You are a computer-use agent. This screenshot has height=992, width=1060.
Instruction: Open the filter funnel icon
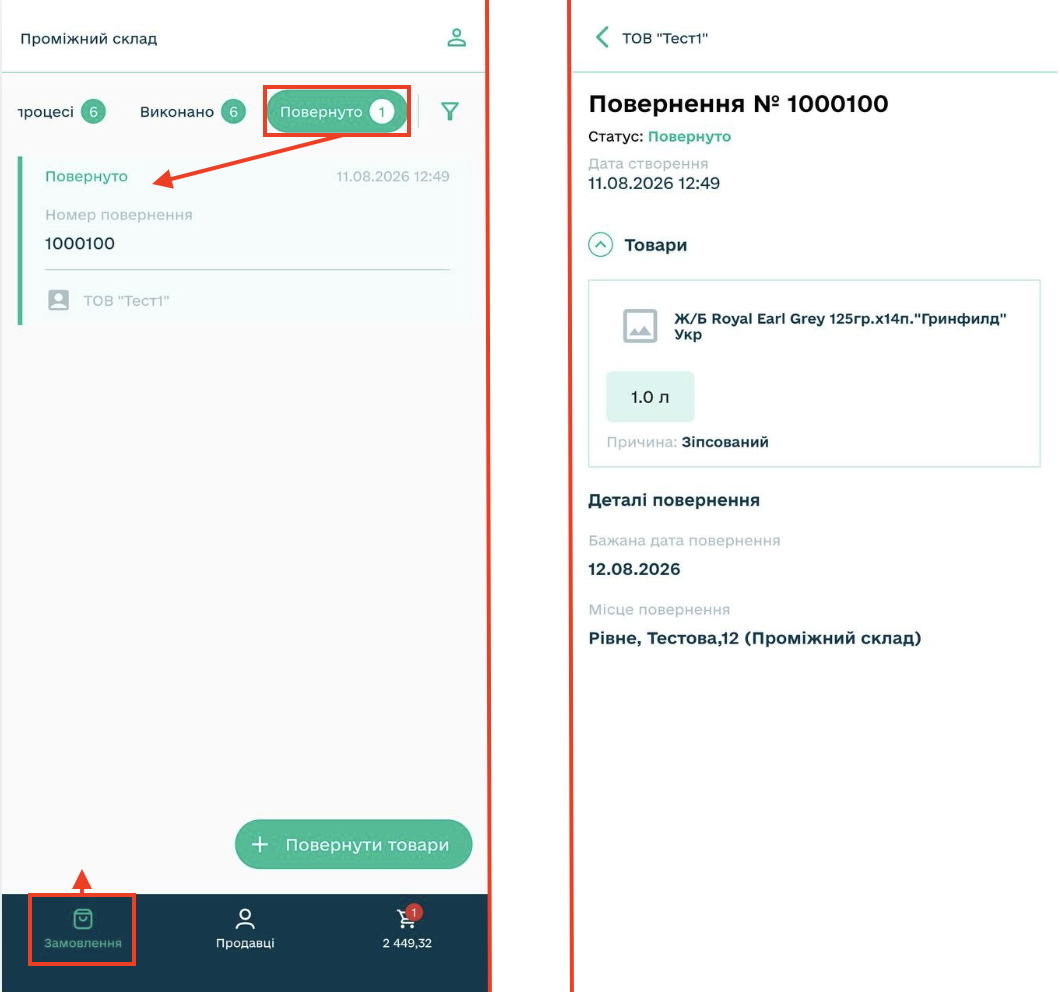coord(450,111)
